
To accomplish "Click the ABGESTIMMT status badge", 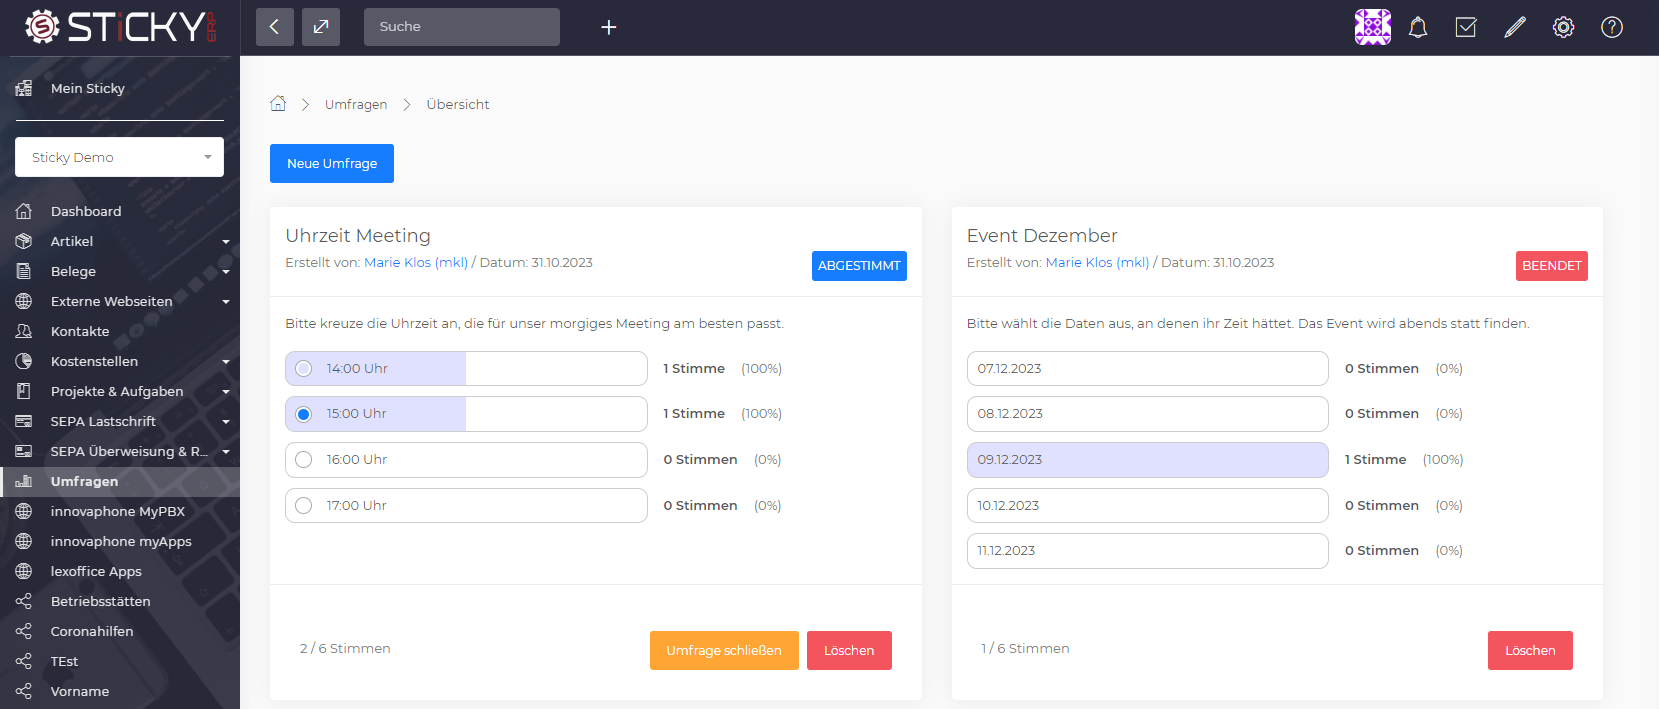I will (x=859, y=266).
